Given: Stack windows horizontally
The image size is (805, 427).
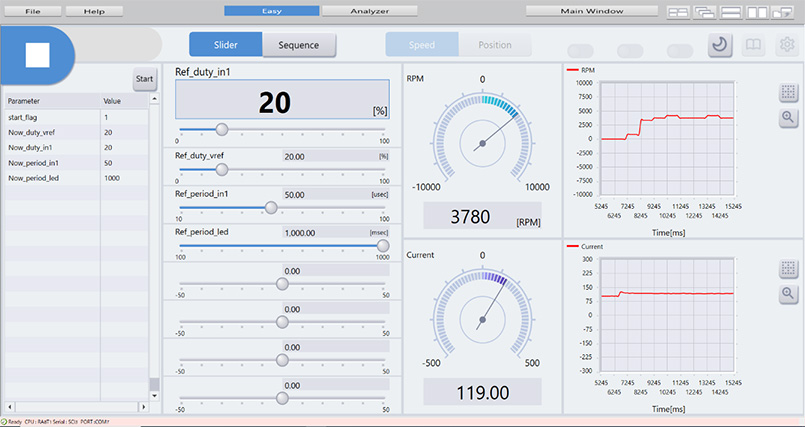Looking at the screenshot, I should click(731, 12).
